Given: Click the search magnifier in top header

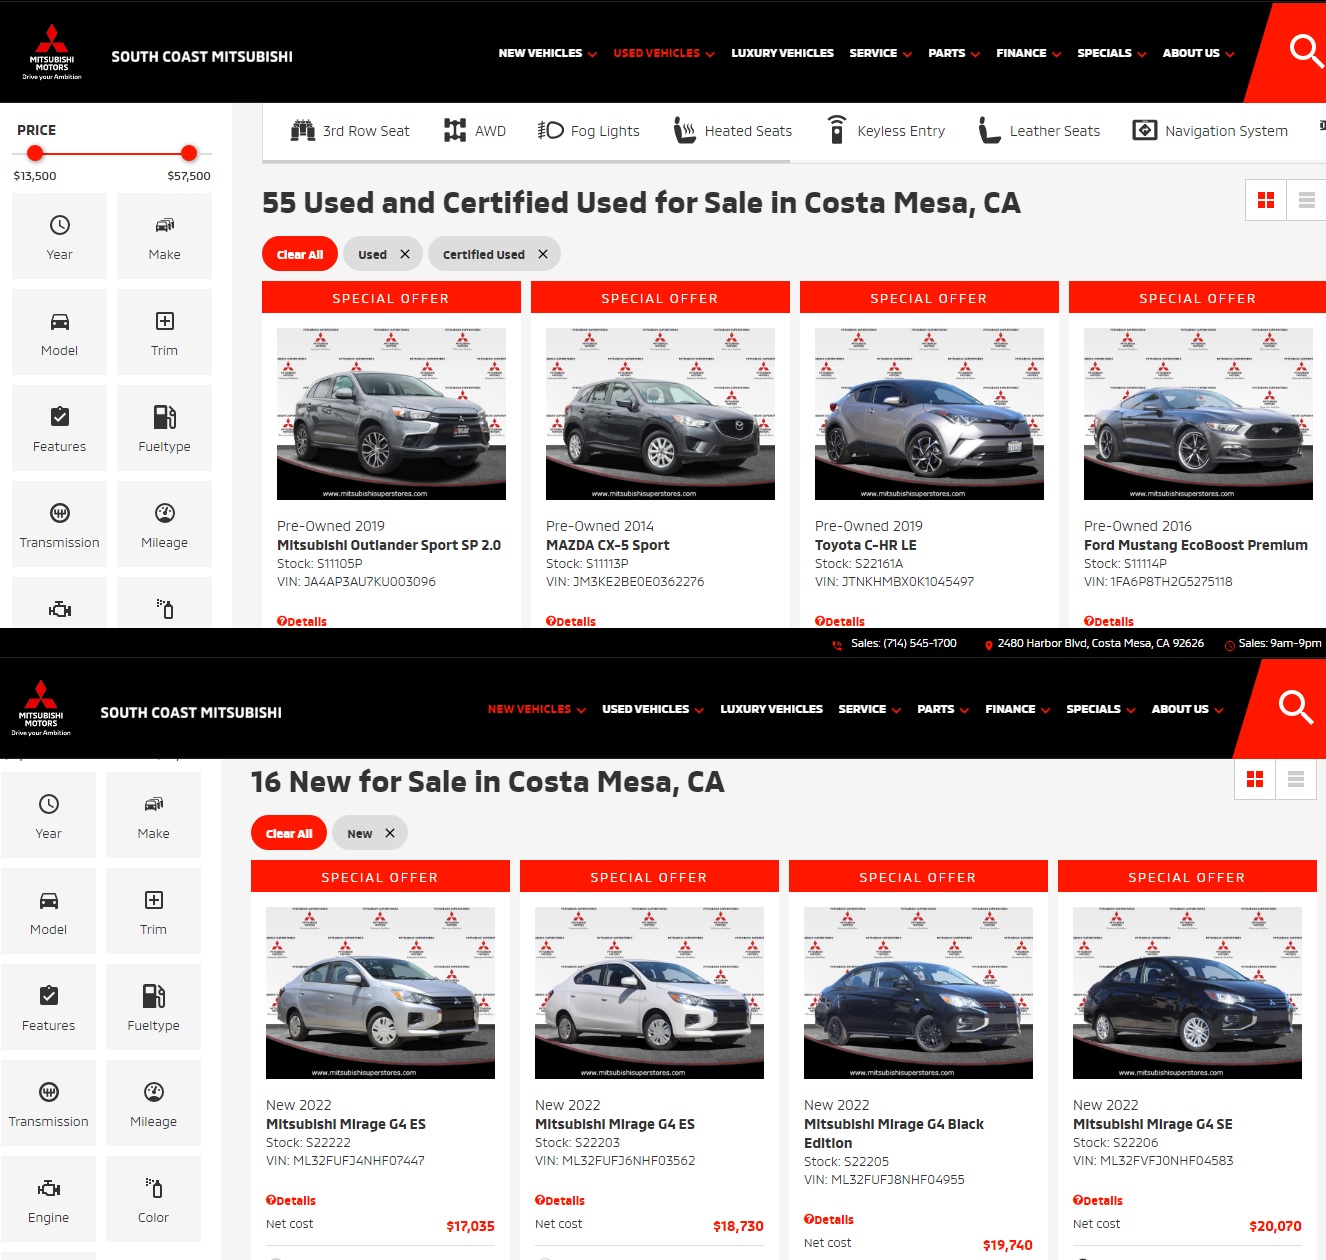Looking at the screenshot, I should tap(1305, 50).
